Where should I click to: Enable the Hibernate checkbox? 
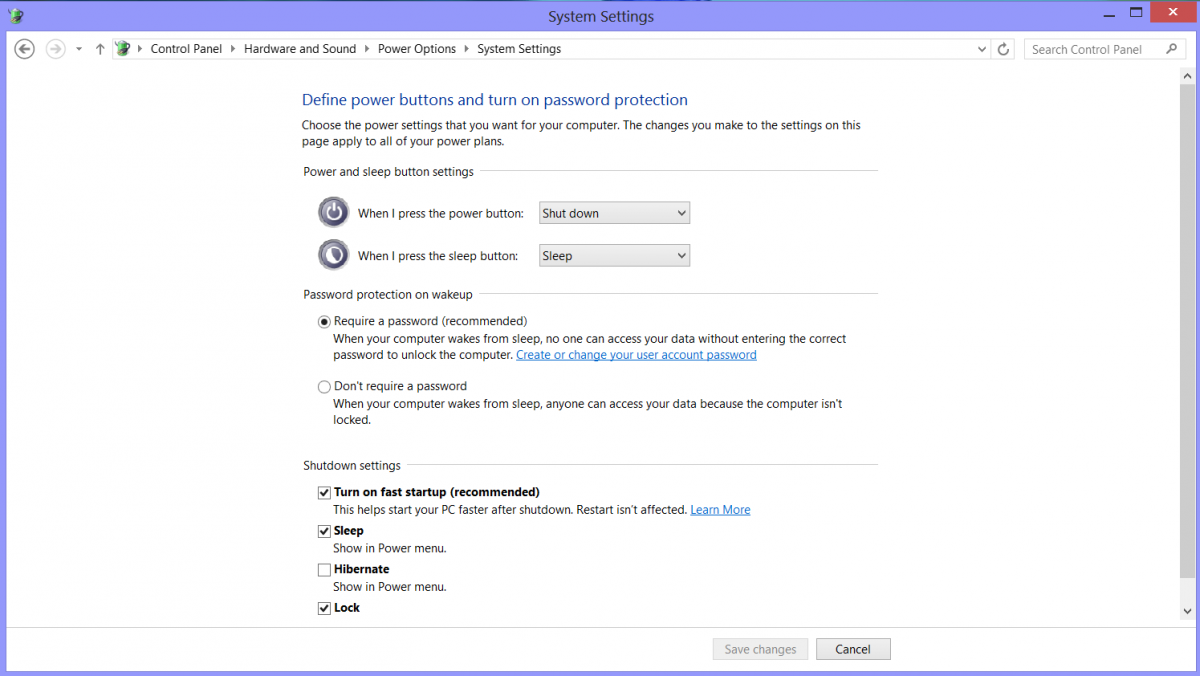324,570
